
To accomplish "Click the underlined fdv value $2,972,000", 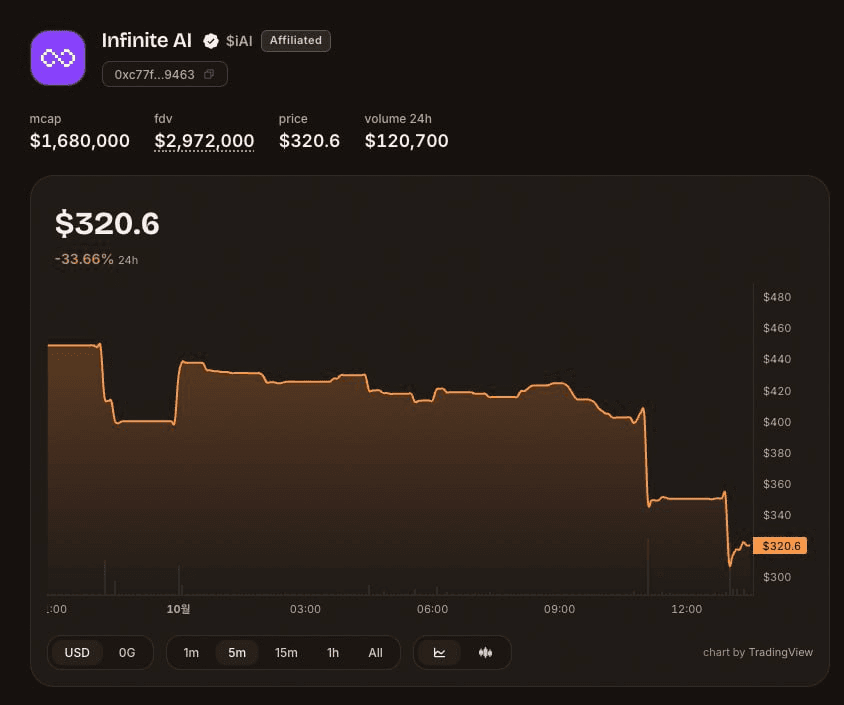I will click(204, 141).
